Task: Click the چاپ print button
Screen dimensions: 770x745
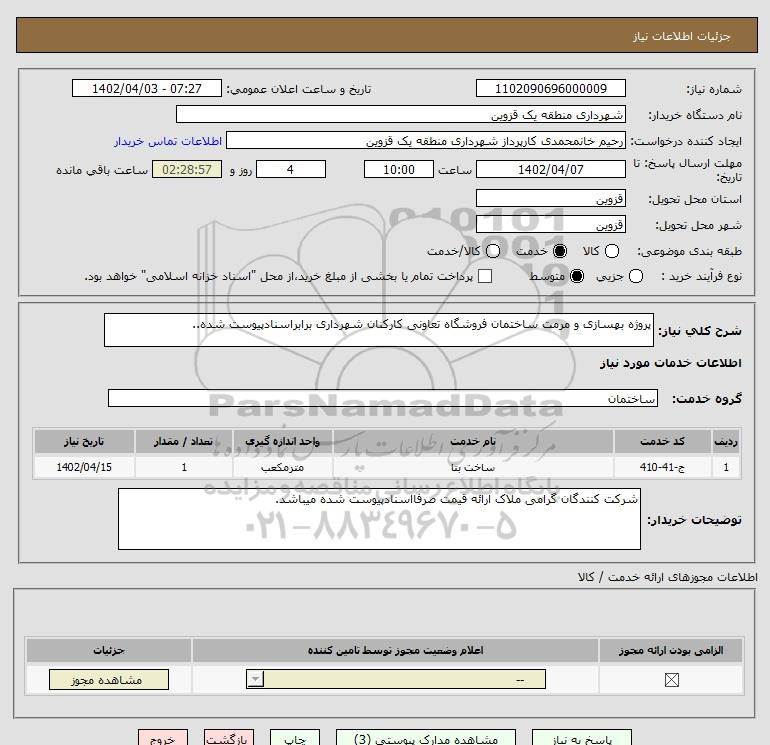Action: click(295, 738)
